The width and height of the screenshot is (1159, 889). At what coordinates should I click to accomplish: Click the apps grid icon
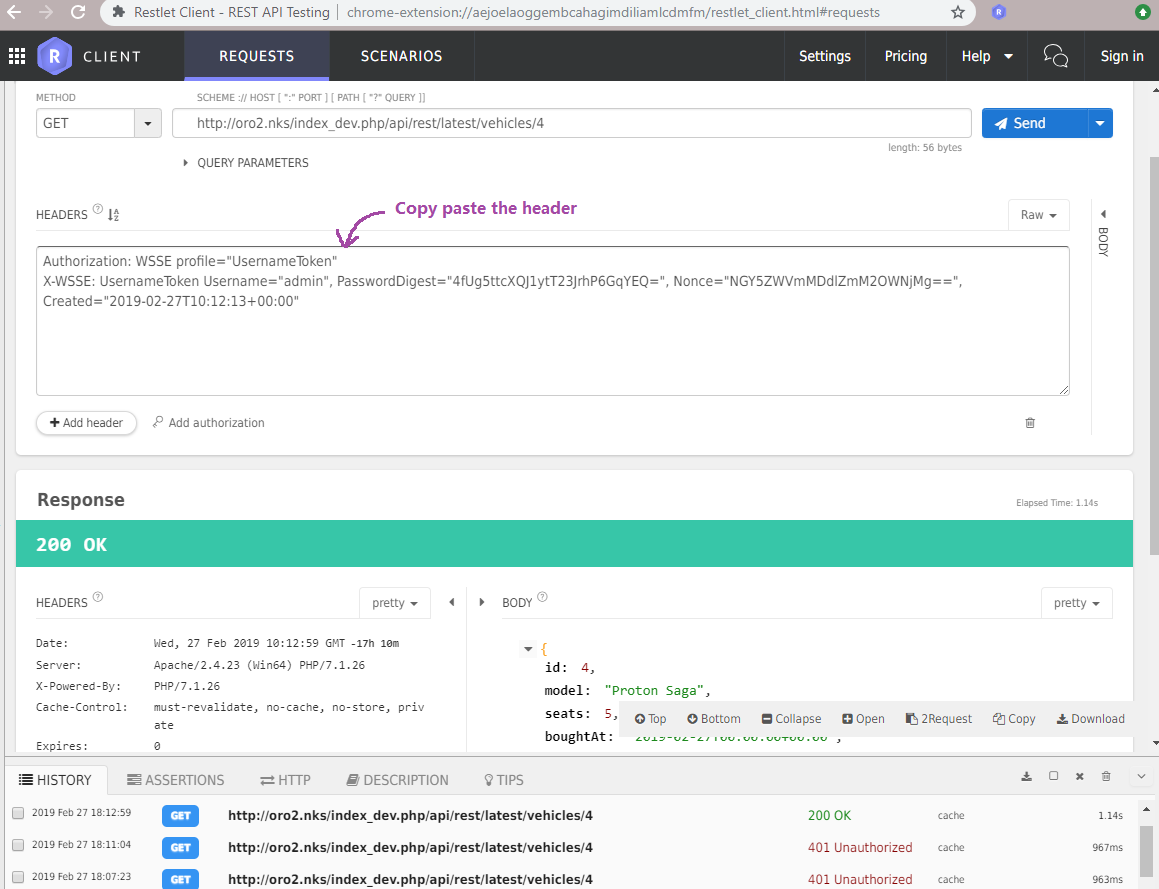coord(16,56)
